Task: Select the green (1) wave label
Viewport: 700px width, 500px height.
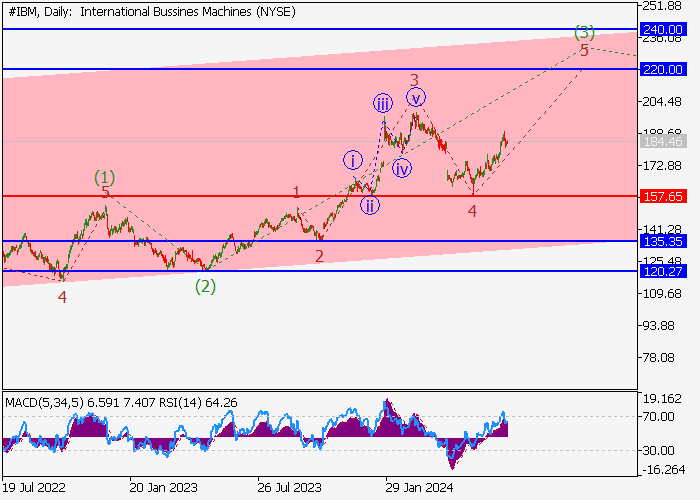Action: point(104,178)
